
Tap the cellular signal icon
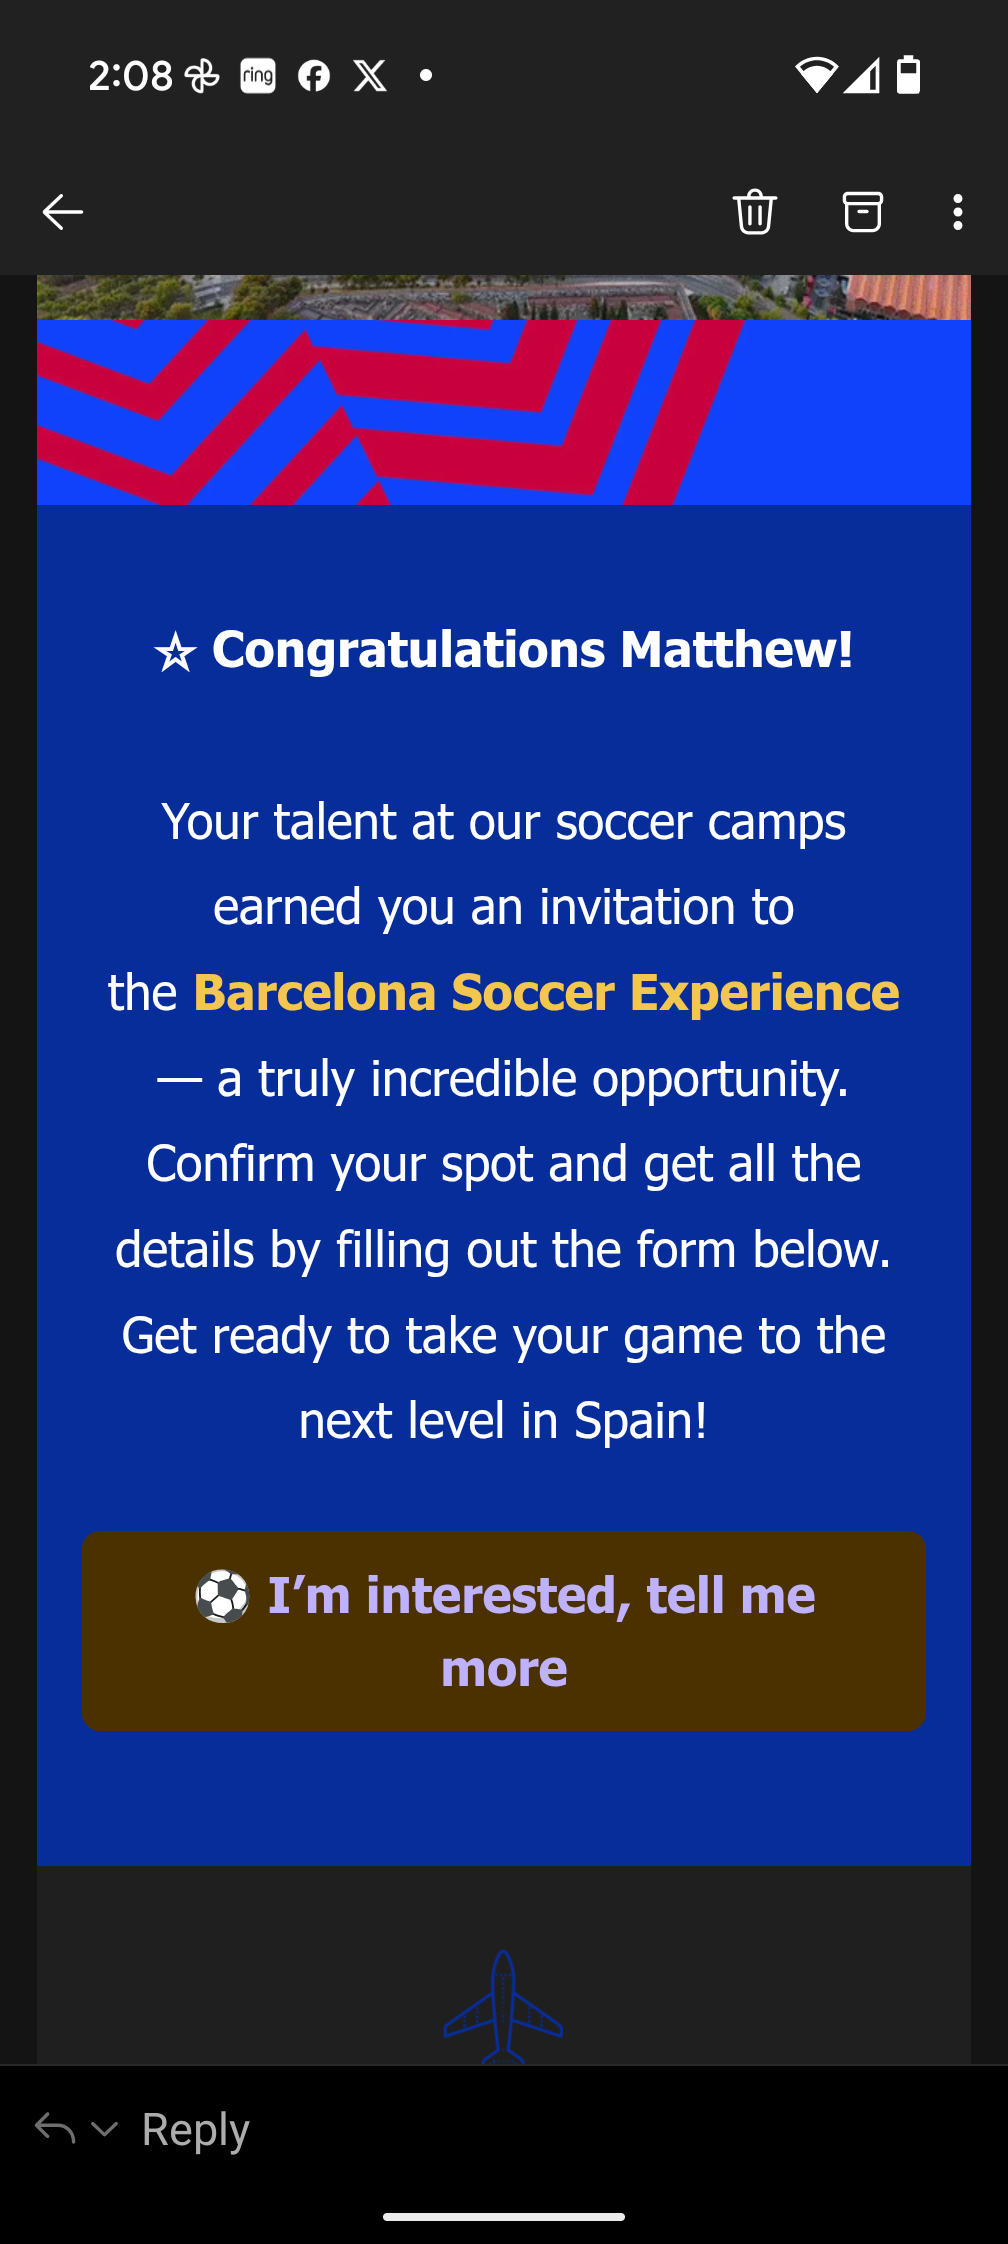[x=861, y=75]
